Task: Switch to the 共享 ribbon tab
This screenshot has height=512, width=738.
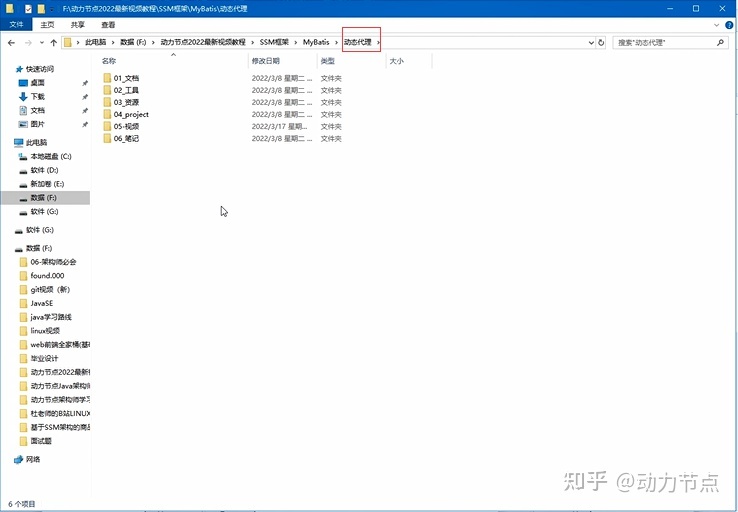Action: click(x=78, y=24)
